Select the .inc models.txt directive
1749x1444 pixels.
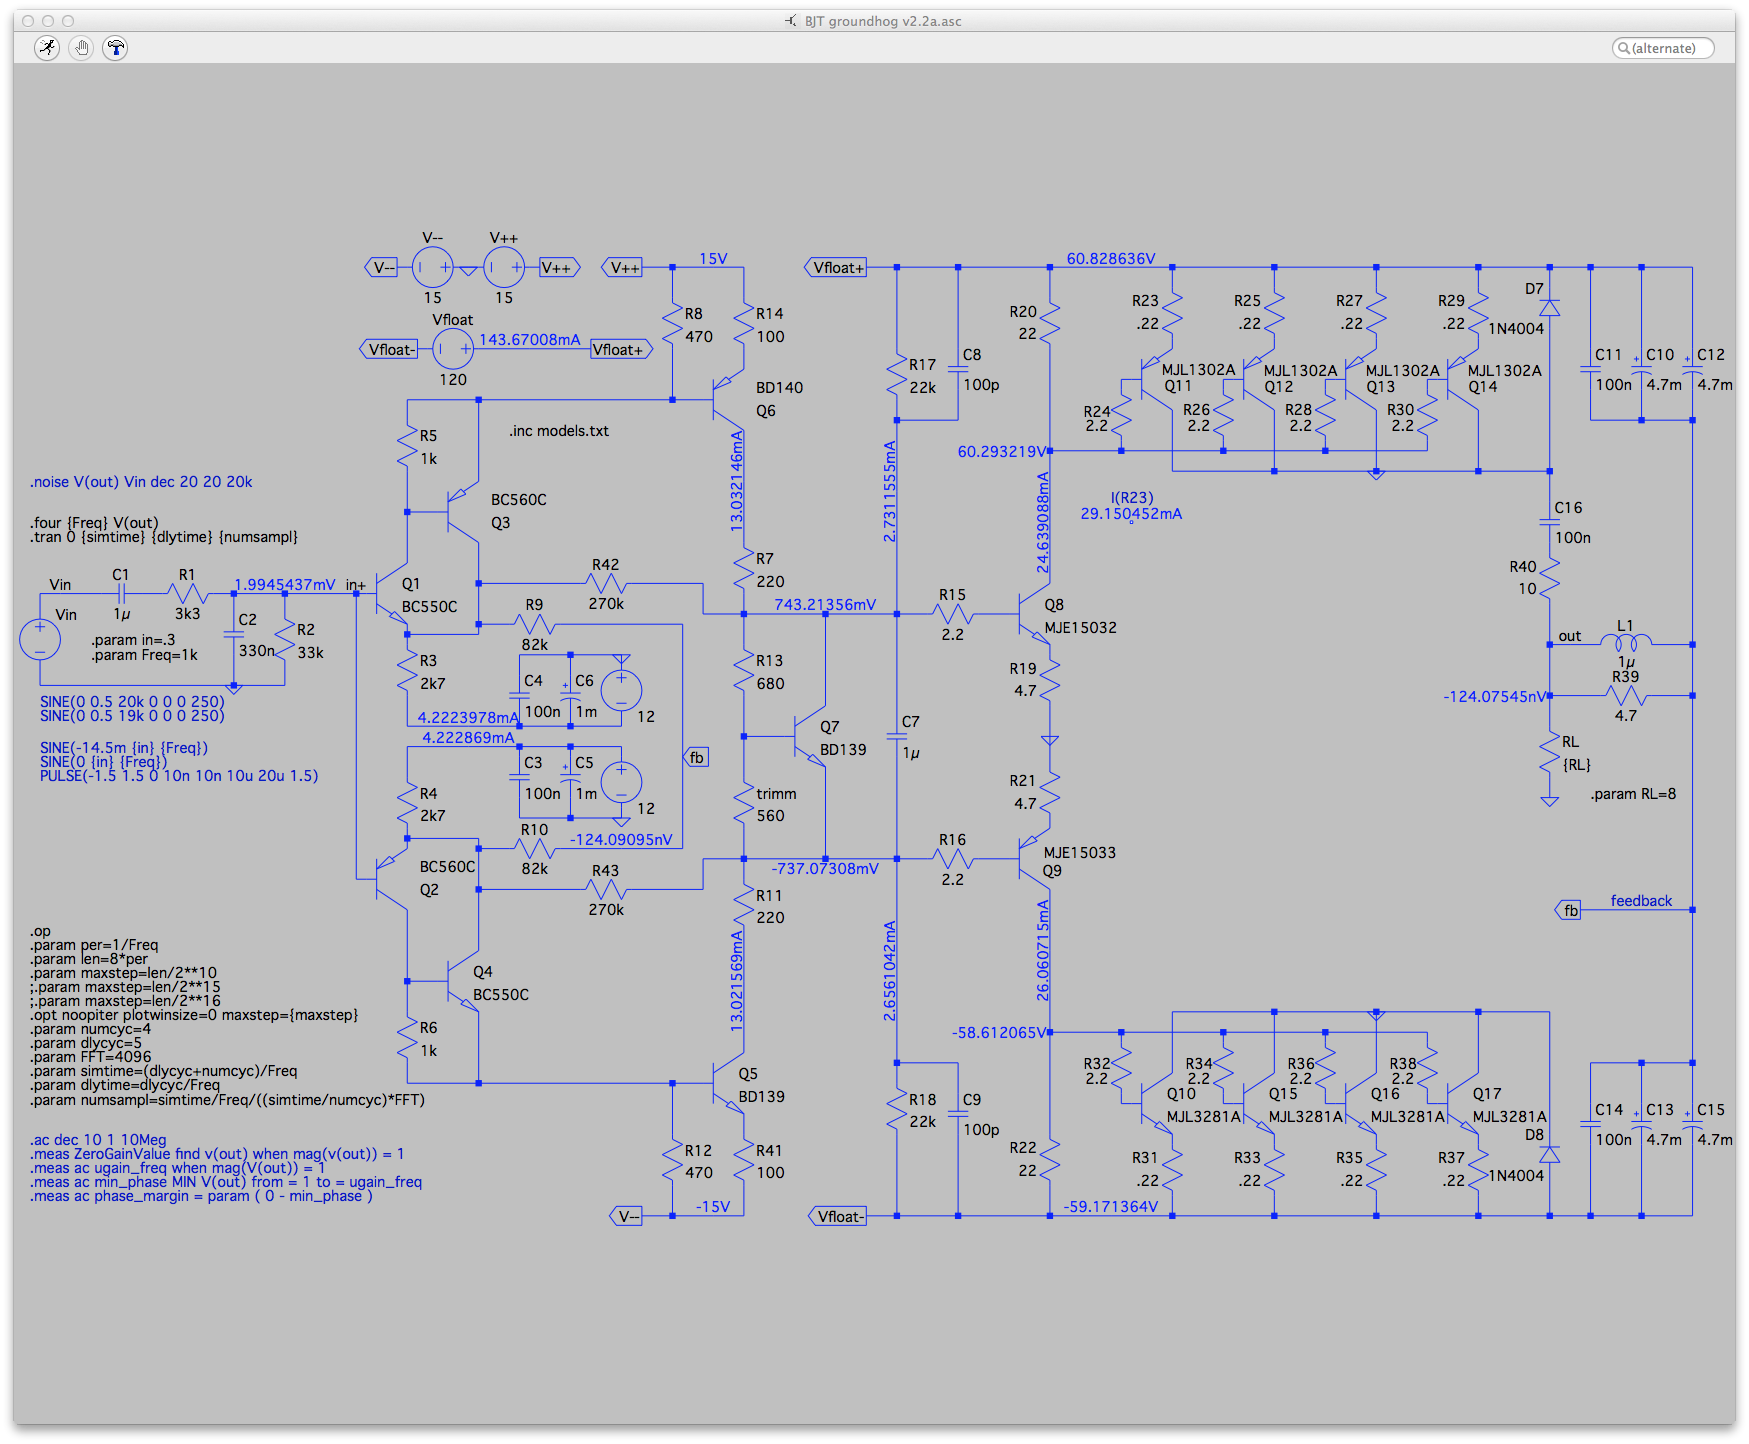click(559, 431)
